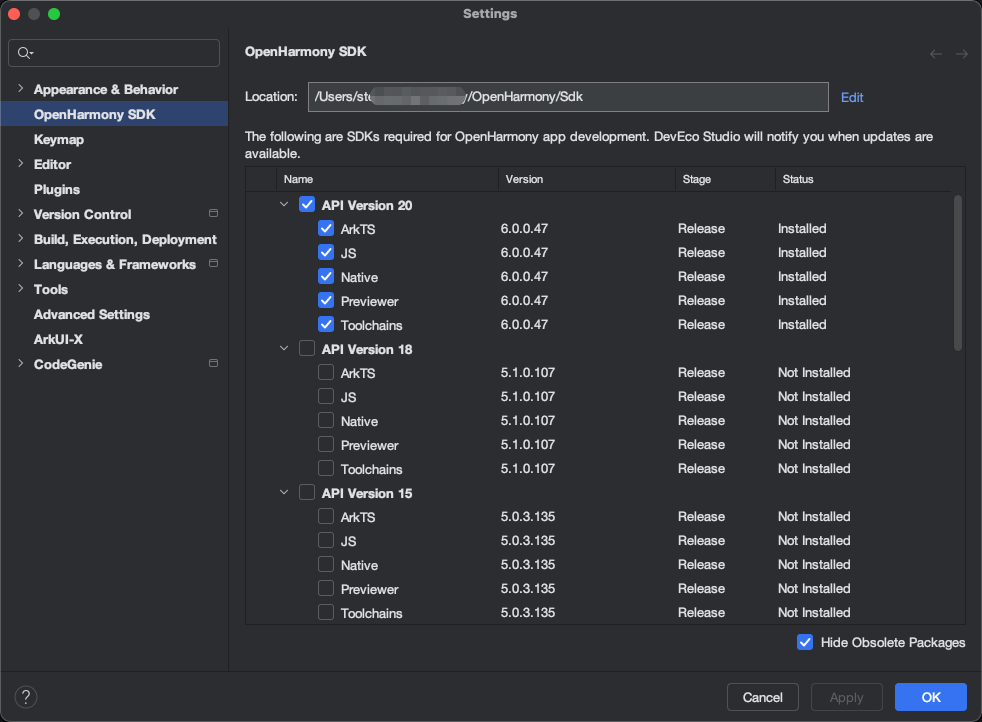Click the search magnifier icon

click(x=24, y=53)
